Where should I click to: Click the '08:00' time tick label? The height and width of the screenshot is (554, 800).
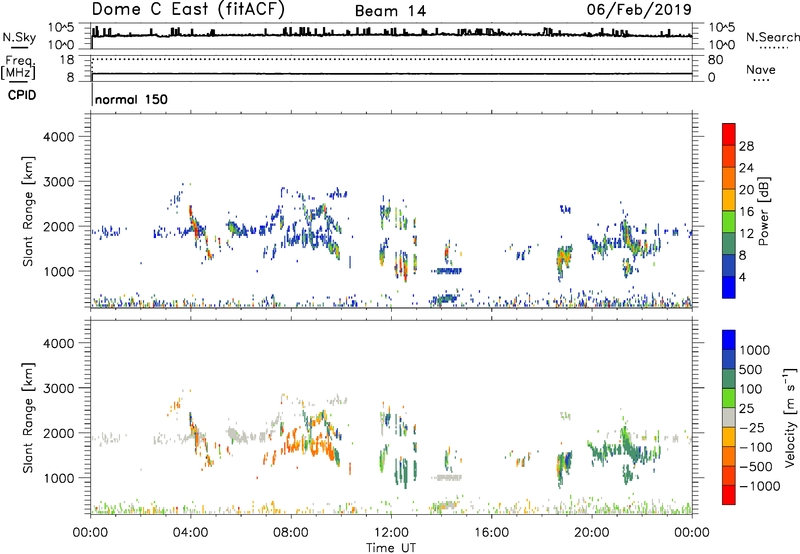pyautogui.click(x=291, y=533)
